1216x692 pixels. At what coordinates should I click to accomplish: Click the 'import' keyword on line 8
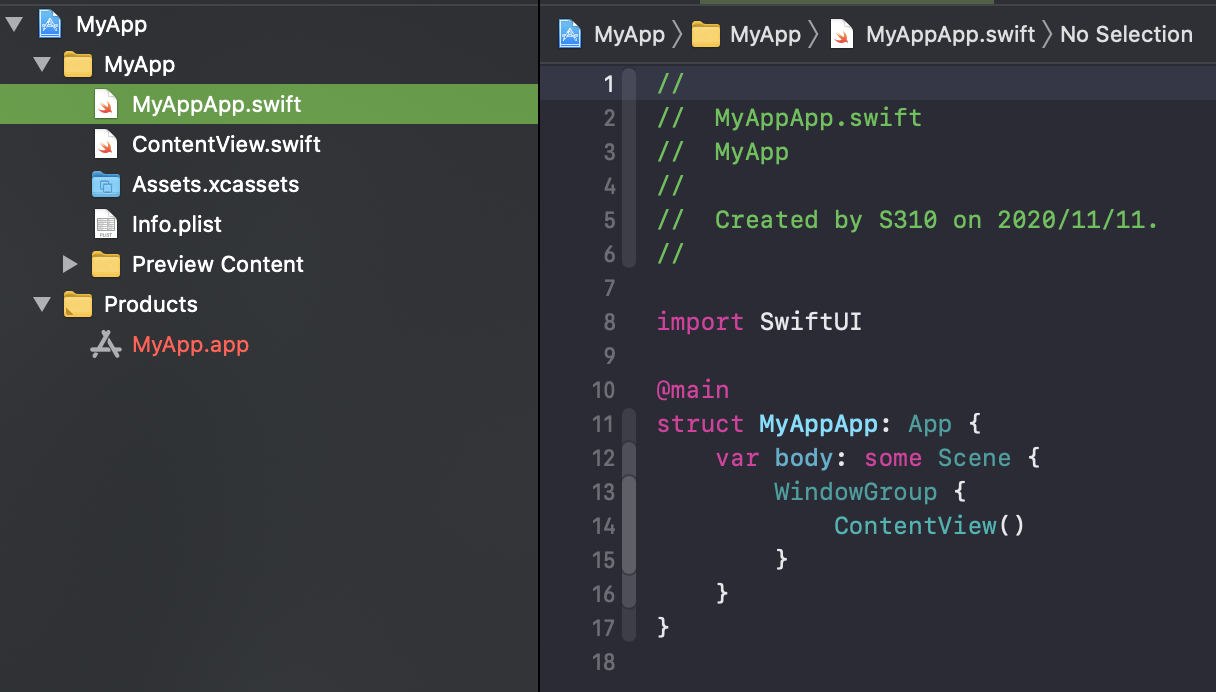click(x=700, y=322)
